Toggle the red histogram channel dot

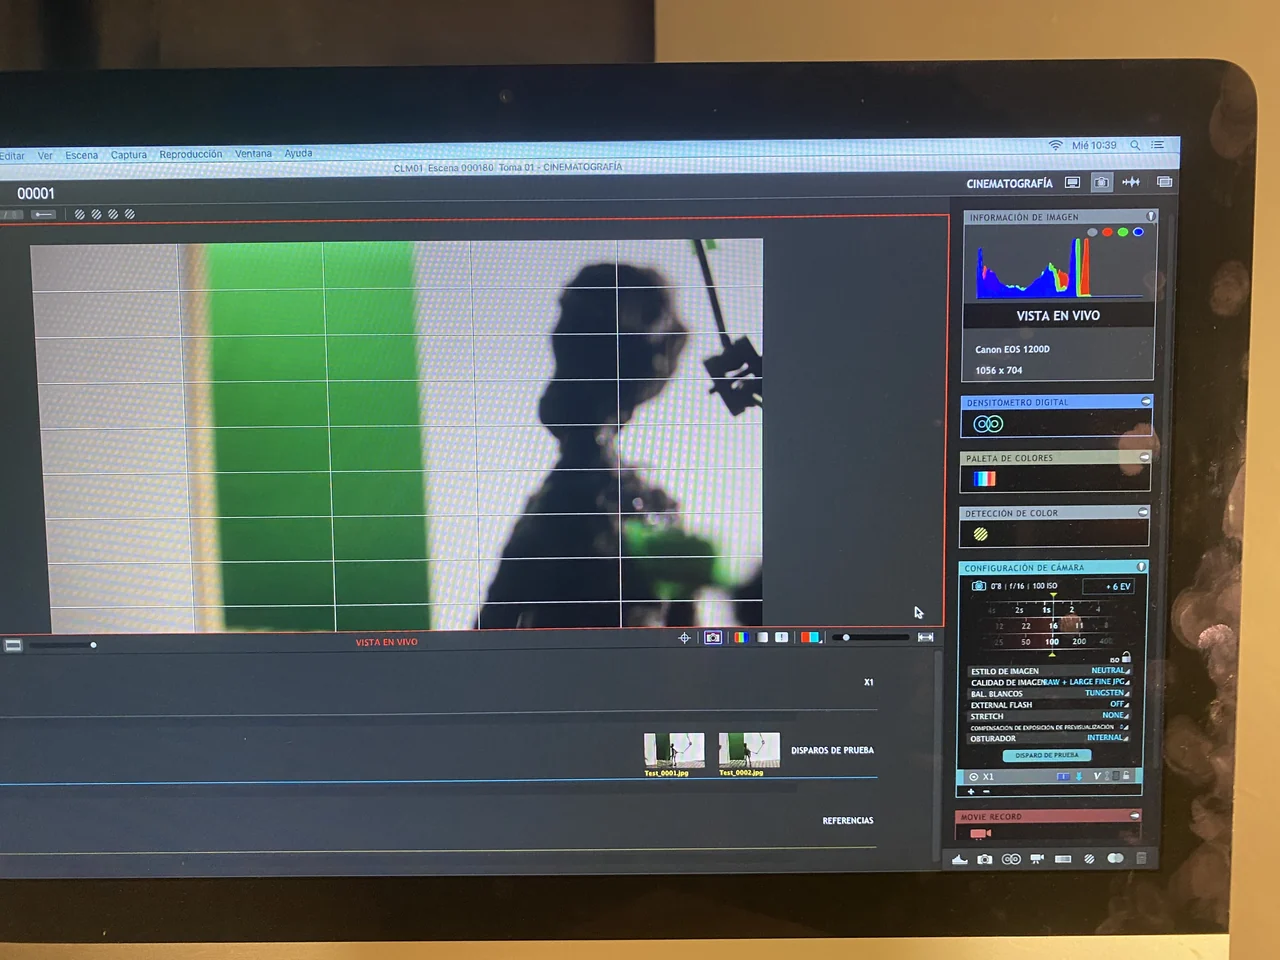(1107, 232)
